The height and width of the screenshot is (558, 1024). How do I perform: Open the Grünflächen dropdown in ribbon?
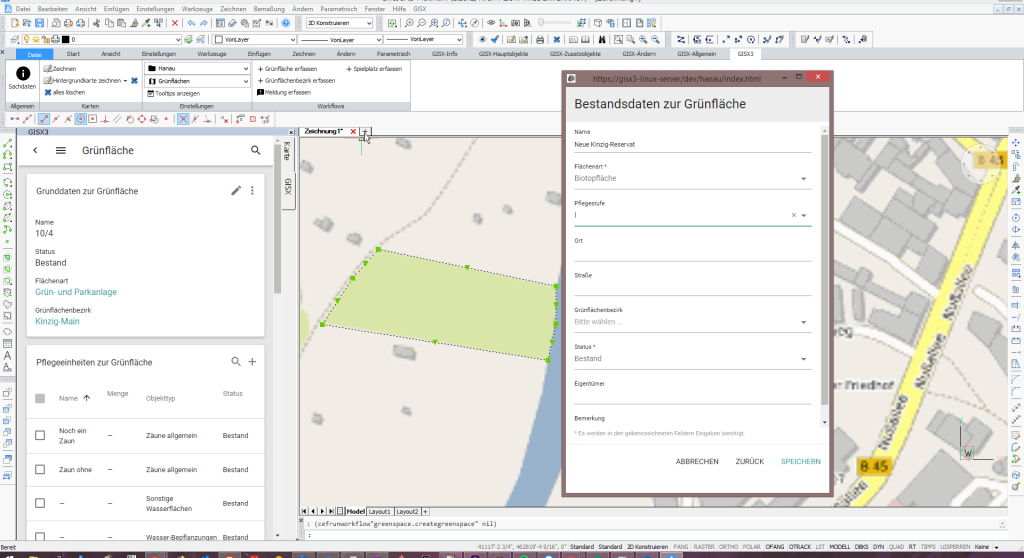tap(197, 81)
